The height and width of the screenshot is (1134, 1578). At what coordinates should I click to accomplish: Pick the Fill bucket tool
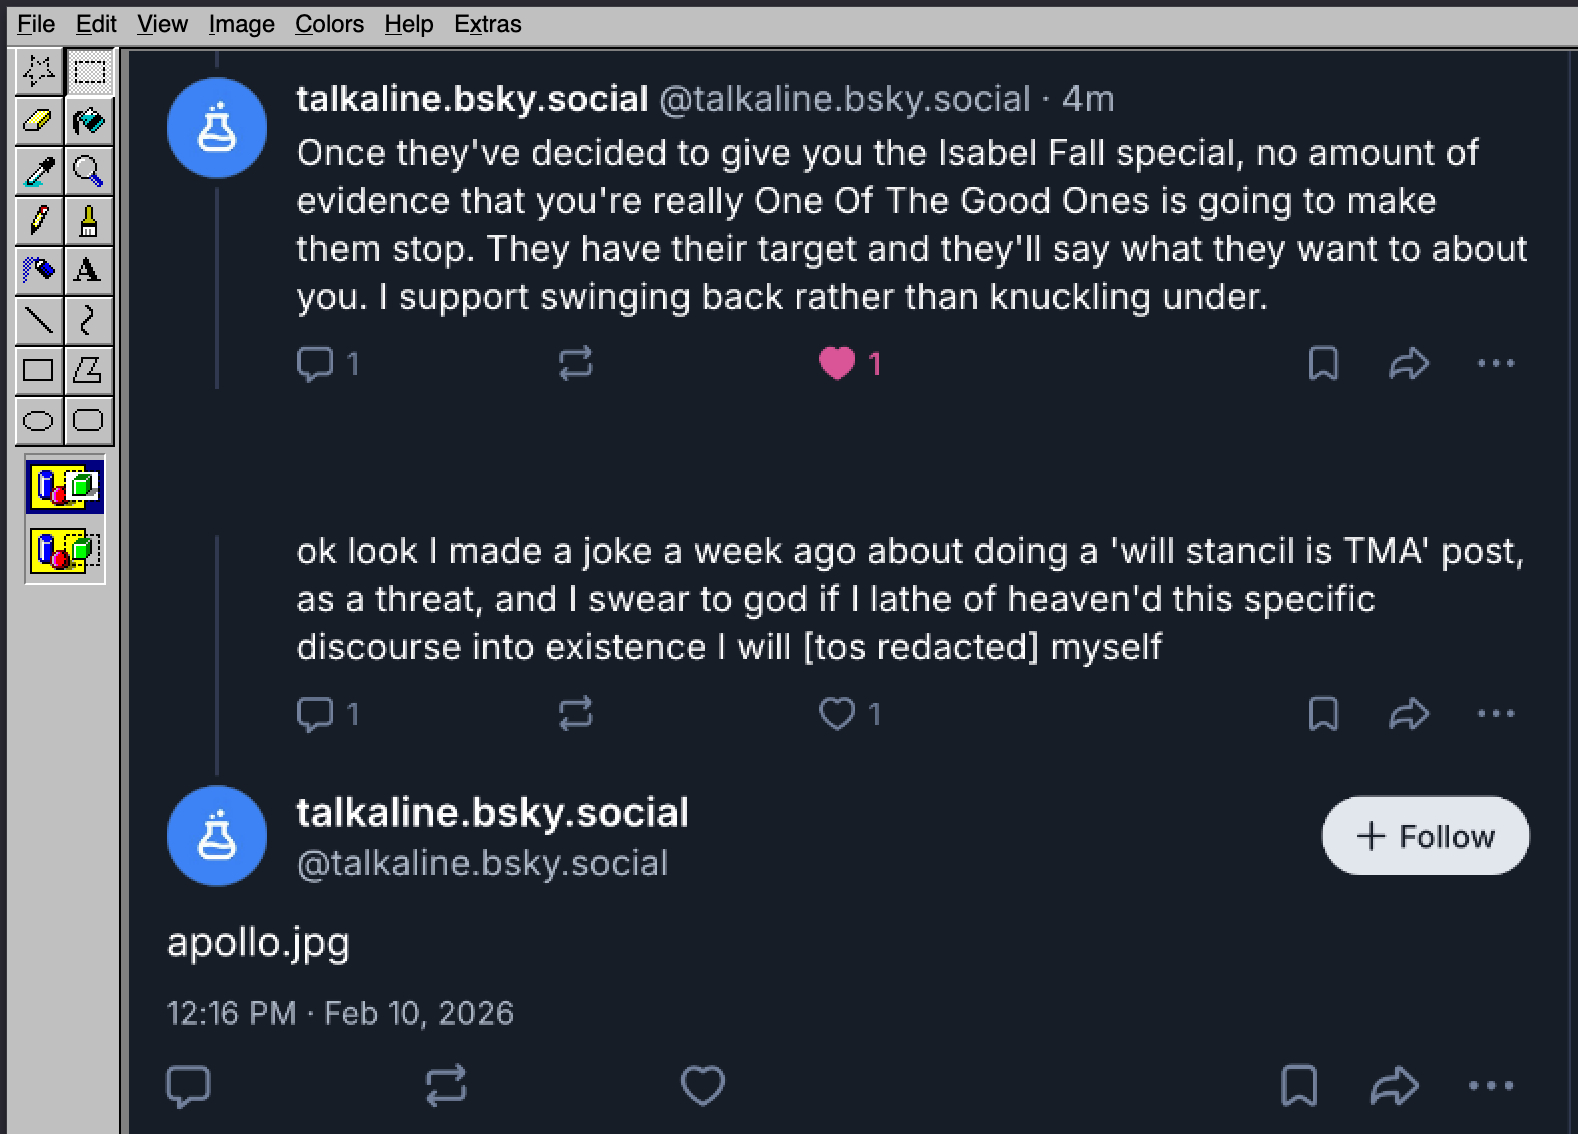(88, 122)
